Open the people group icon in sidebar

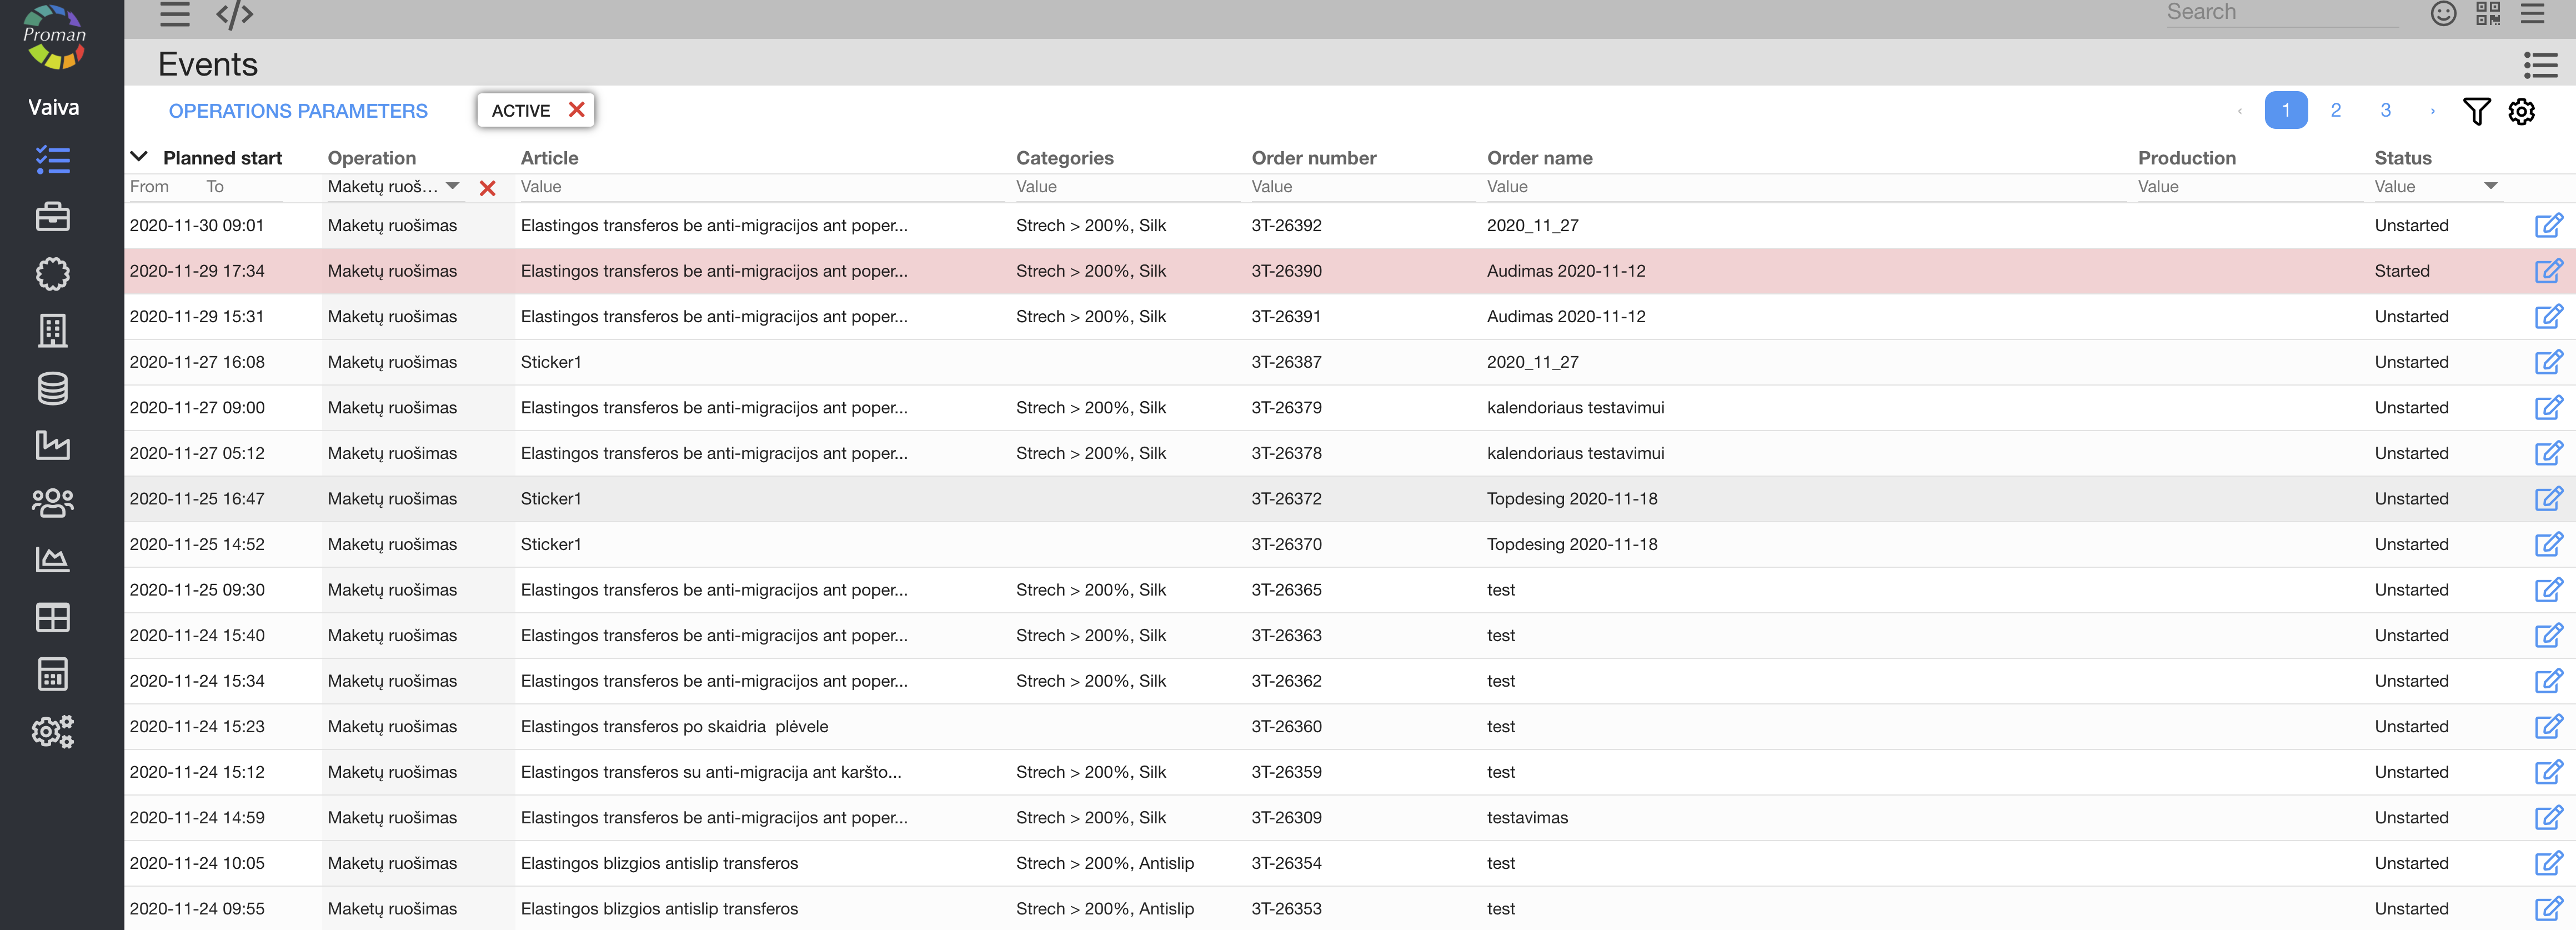click(x=52, y=502)
